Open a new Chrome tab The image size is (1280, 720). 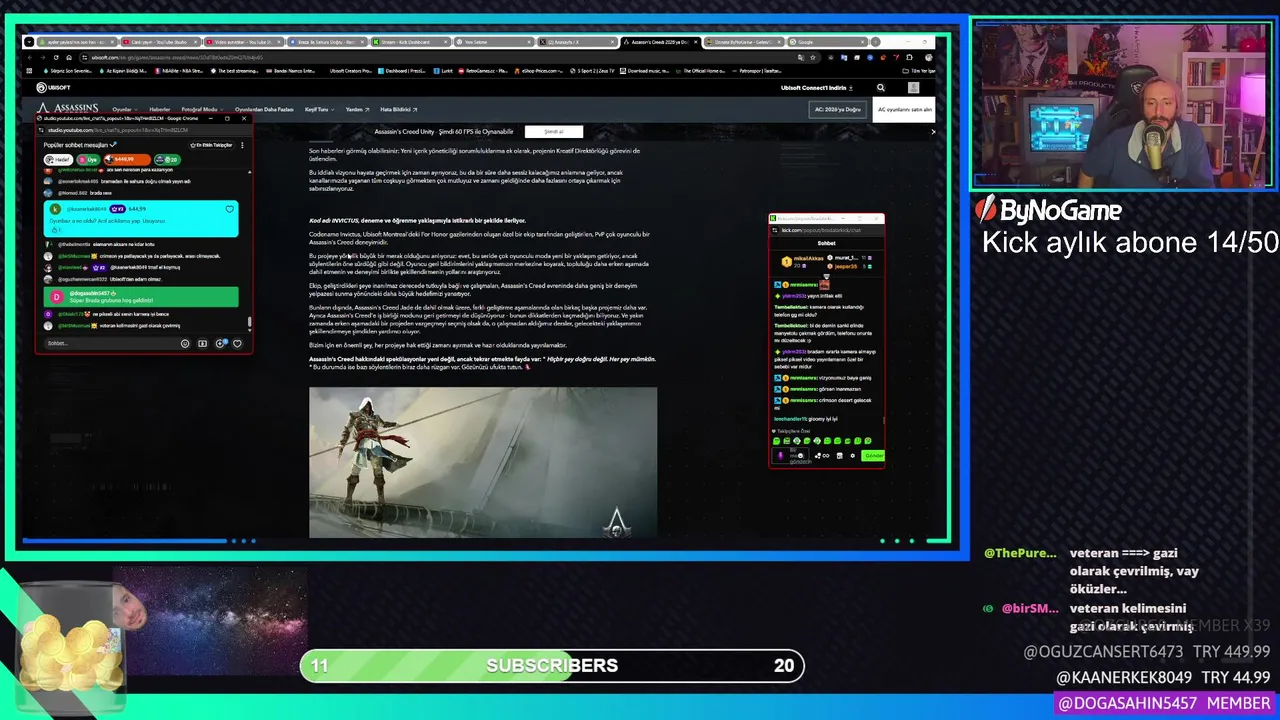[x=875, y=42]
